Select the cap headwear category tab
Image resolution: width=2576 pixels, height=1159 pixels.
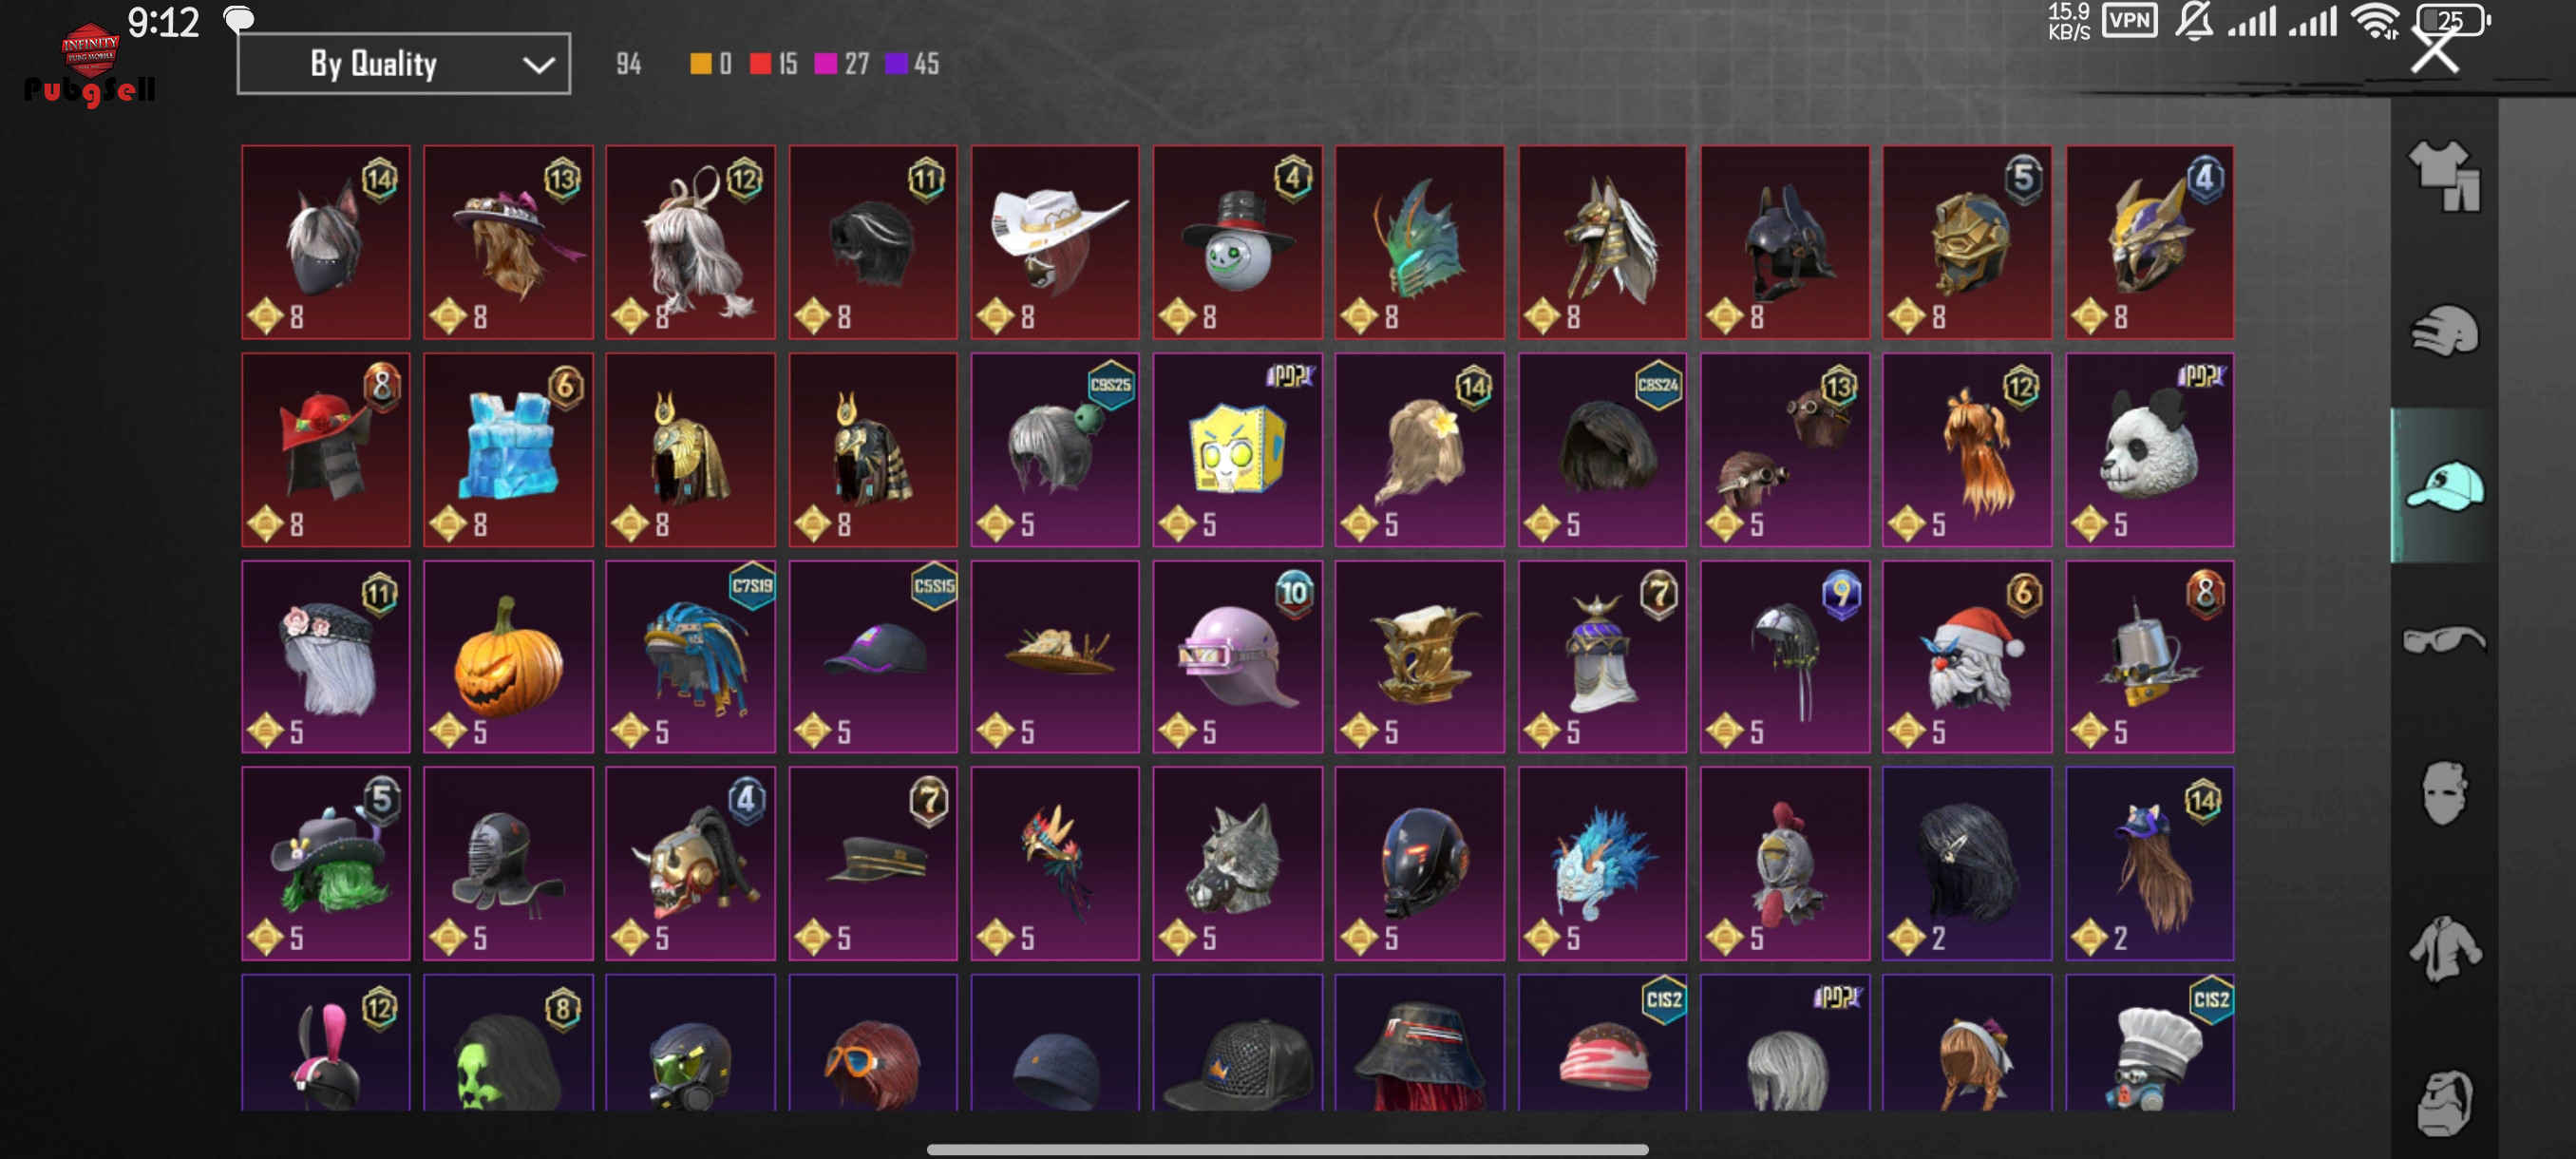click(x=2444, y=486)
